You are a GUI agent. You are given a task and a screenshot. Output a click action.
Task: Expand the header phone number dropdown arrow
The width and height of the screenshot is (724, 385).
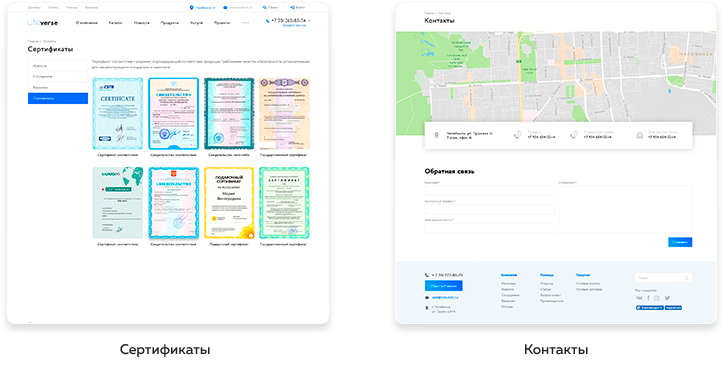pyautogui.click(x=309, y=21)
